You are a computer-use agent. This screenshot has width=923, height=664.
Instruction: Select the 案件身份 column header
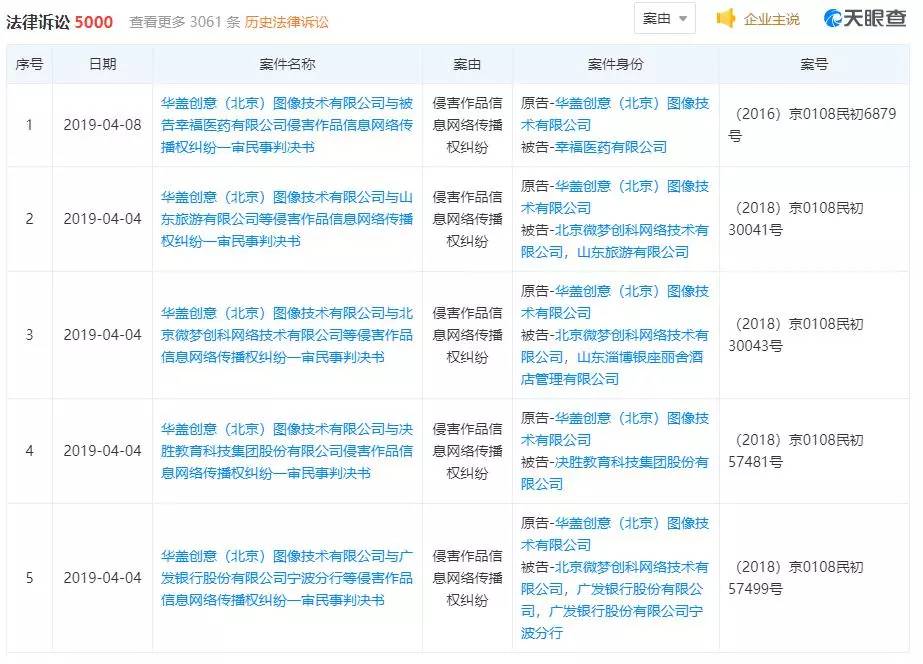click(616, 64)
